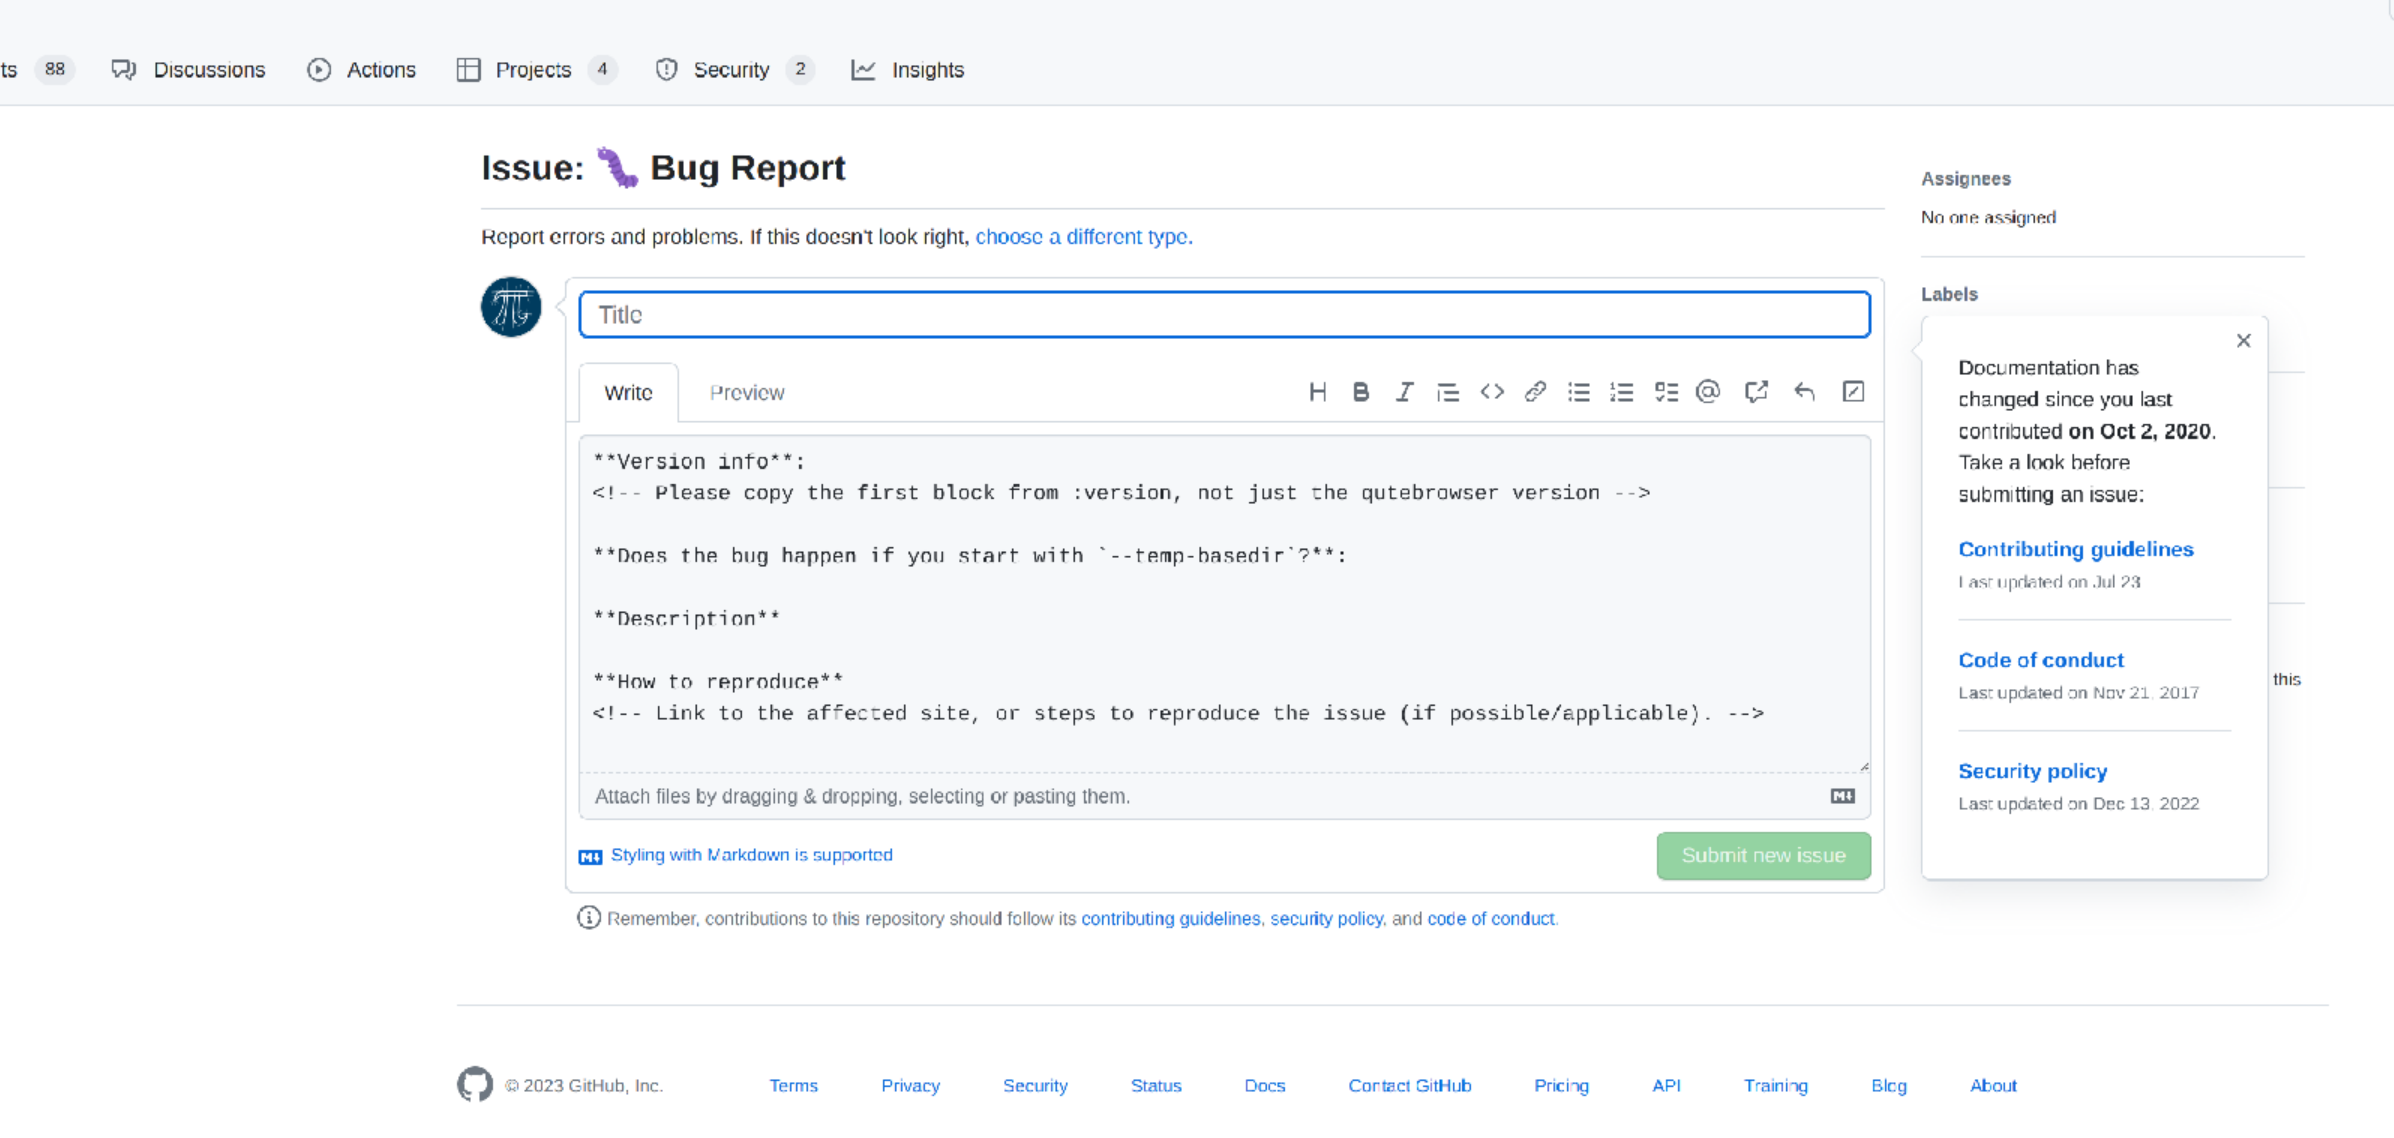Insert a code snippet
Viewport: 2394px width, 1138px height.
[x=1491, y=391]
